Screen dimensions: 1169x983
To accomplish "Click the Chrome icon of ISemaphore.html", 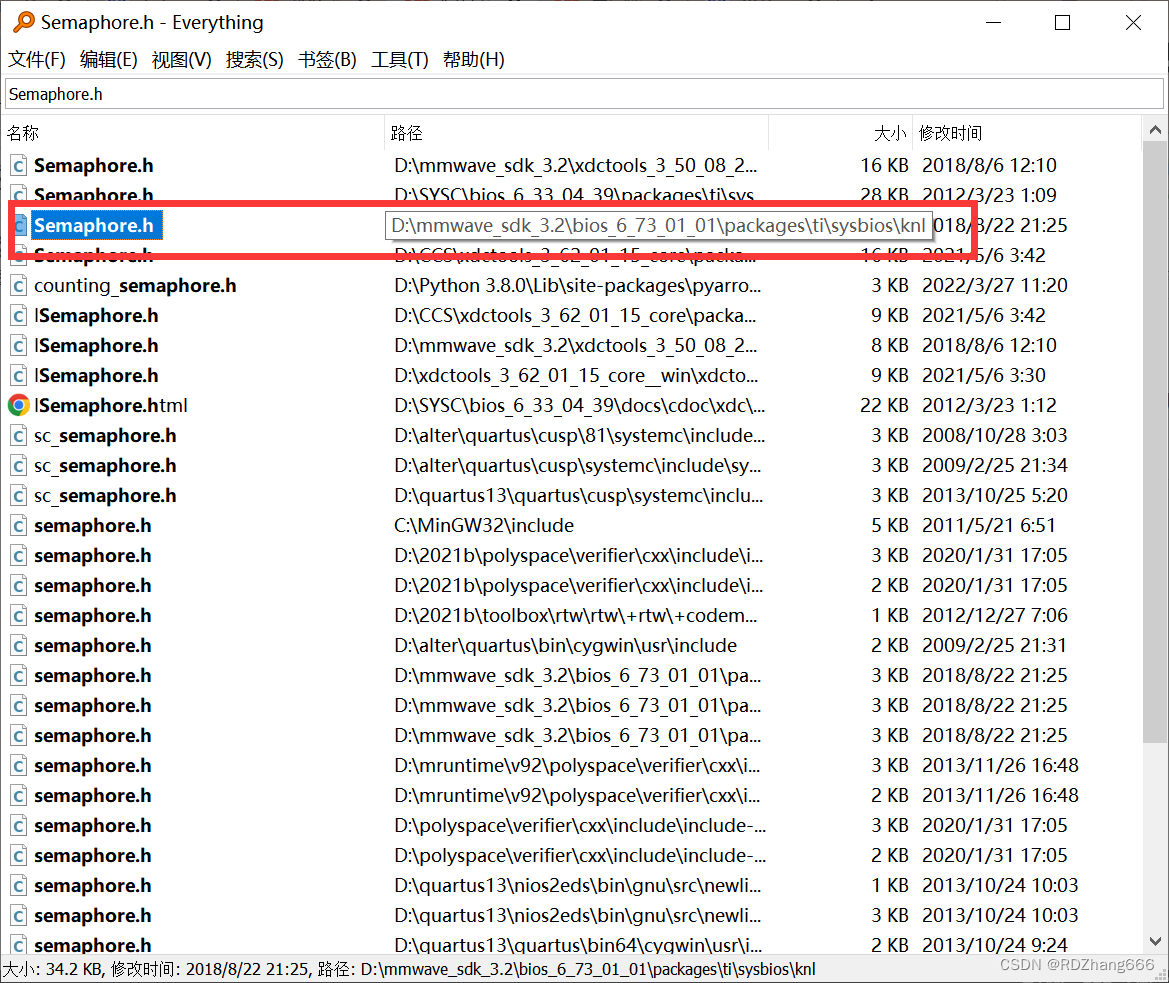I will (x=19, y=405).
